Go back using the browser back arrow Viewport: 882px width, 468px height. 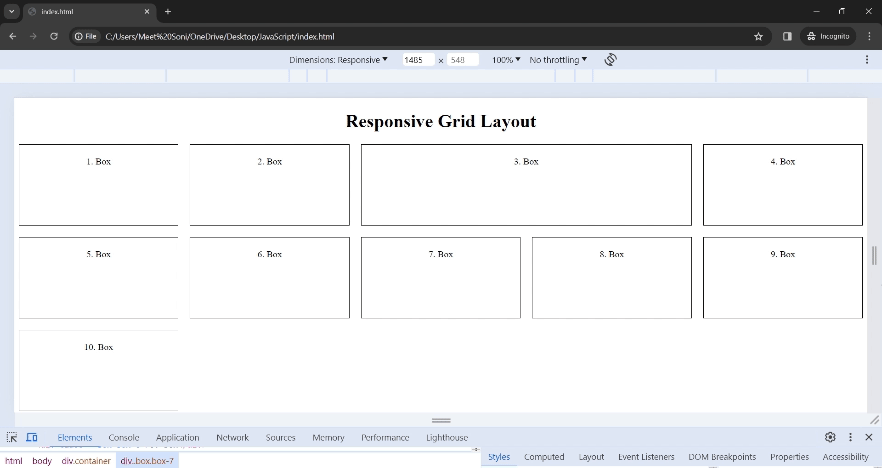[x=13, y=37]
